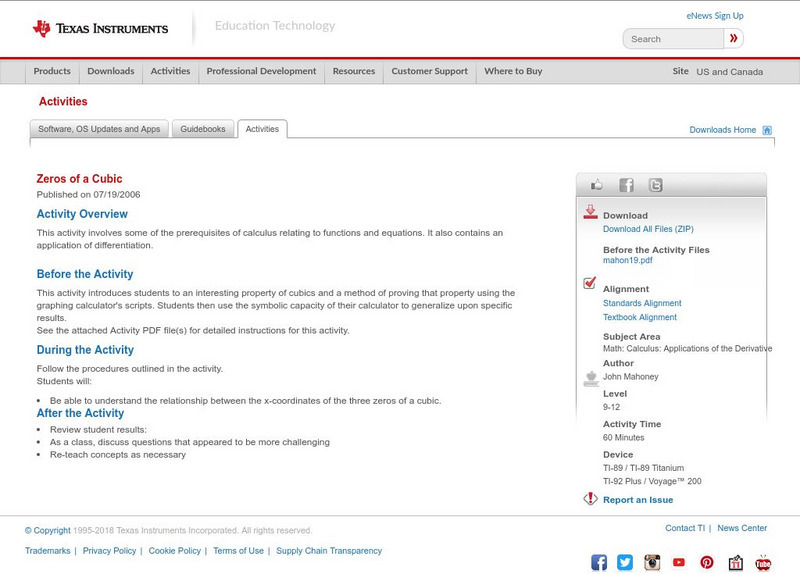Click the Before the Activity heading
The image size is (800, 574).
click(x=85, y=274)
